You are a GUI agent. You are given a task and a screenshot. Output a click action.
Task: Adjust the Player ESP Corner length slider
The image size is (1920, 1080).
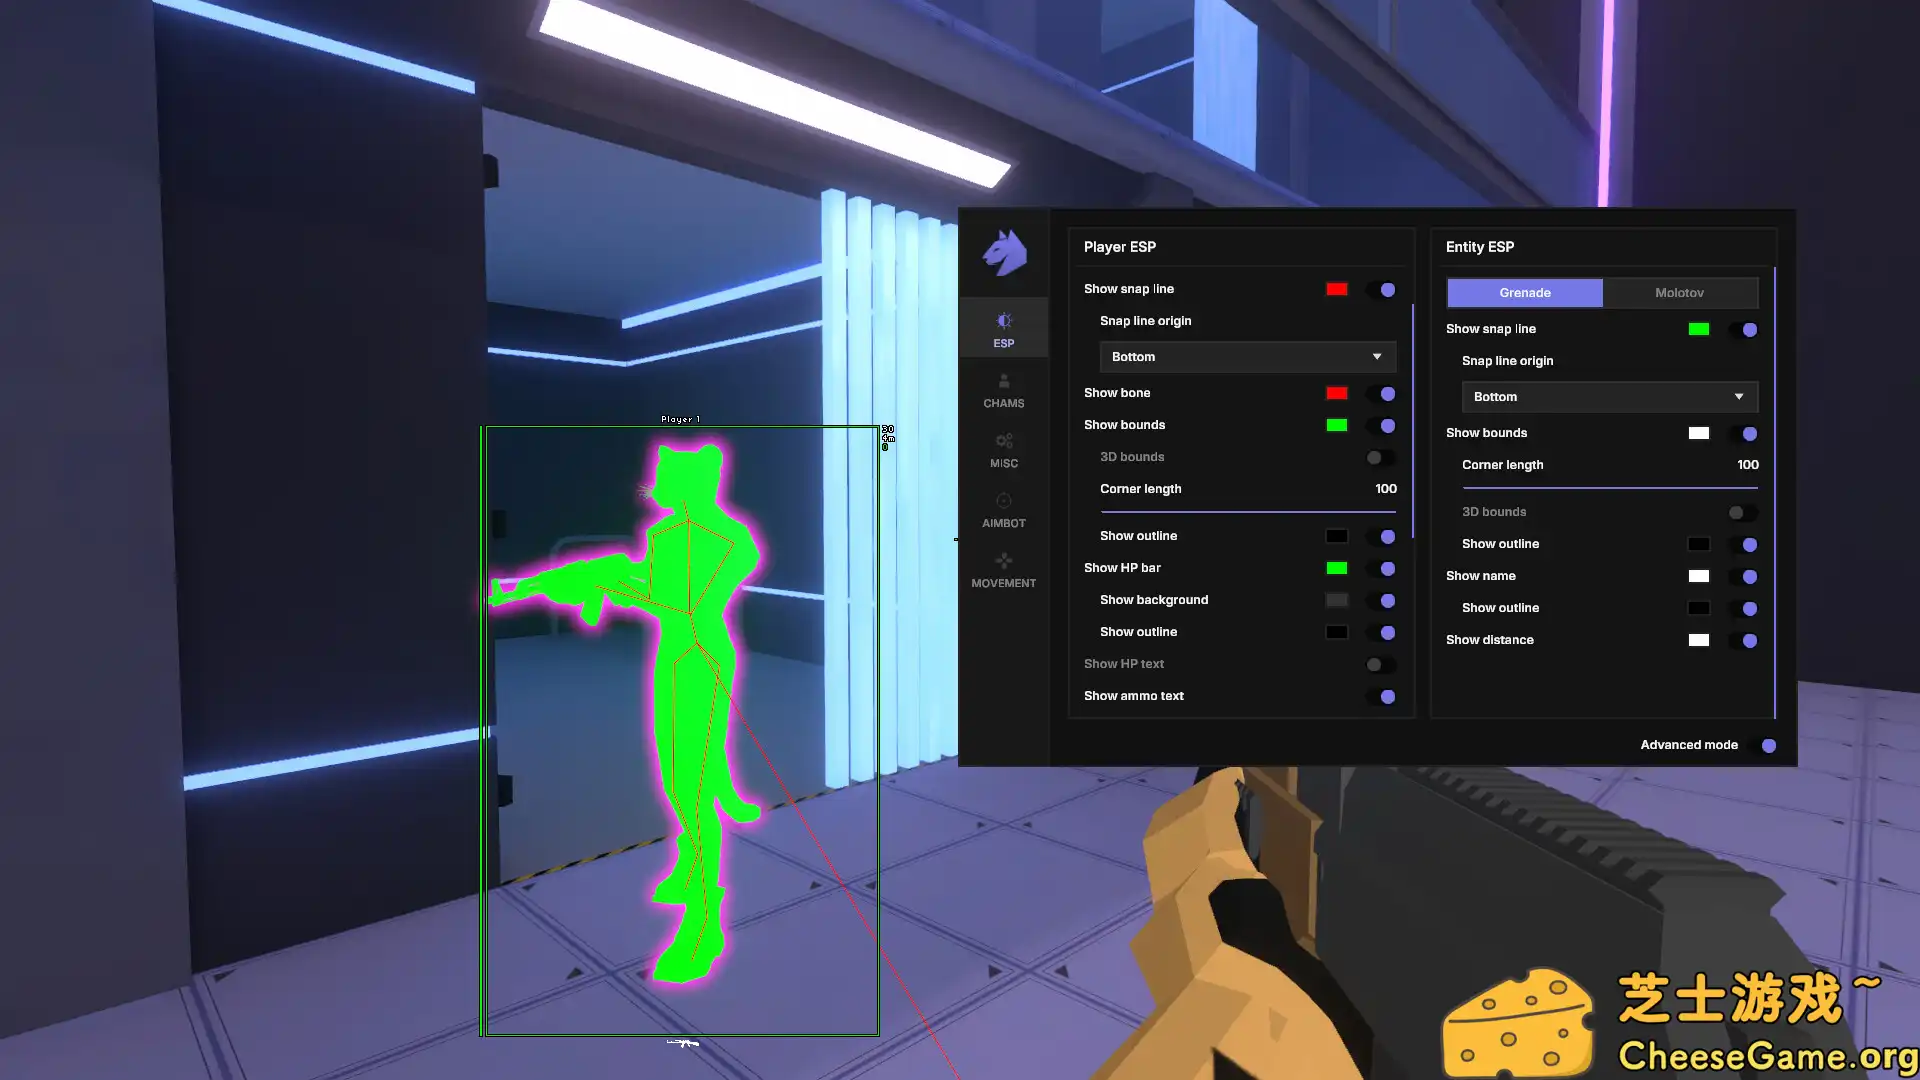point(1247,512)
